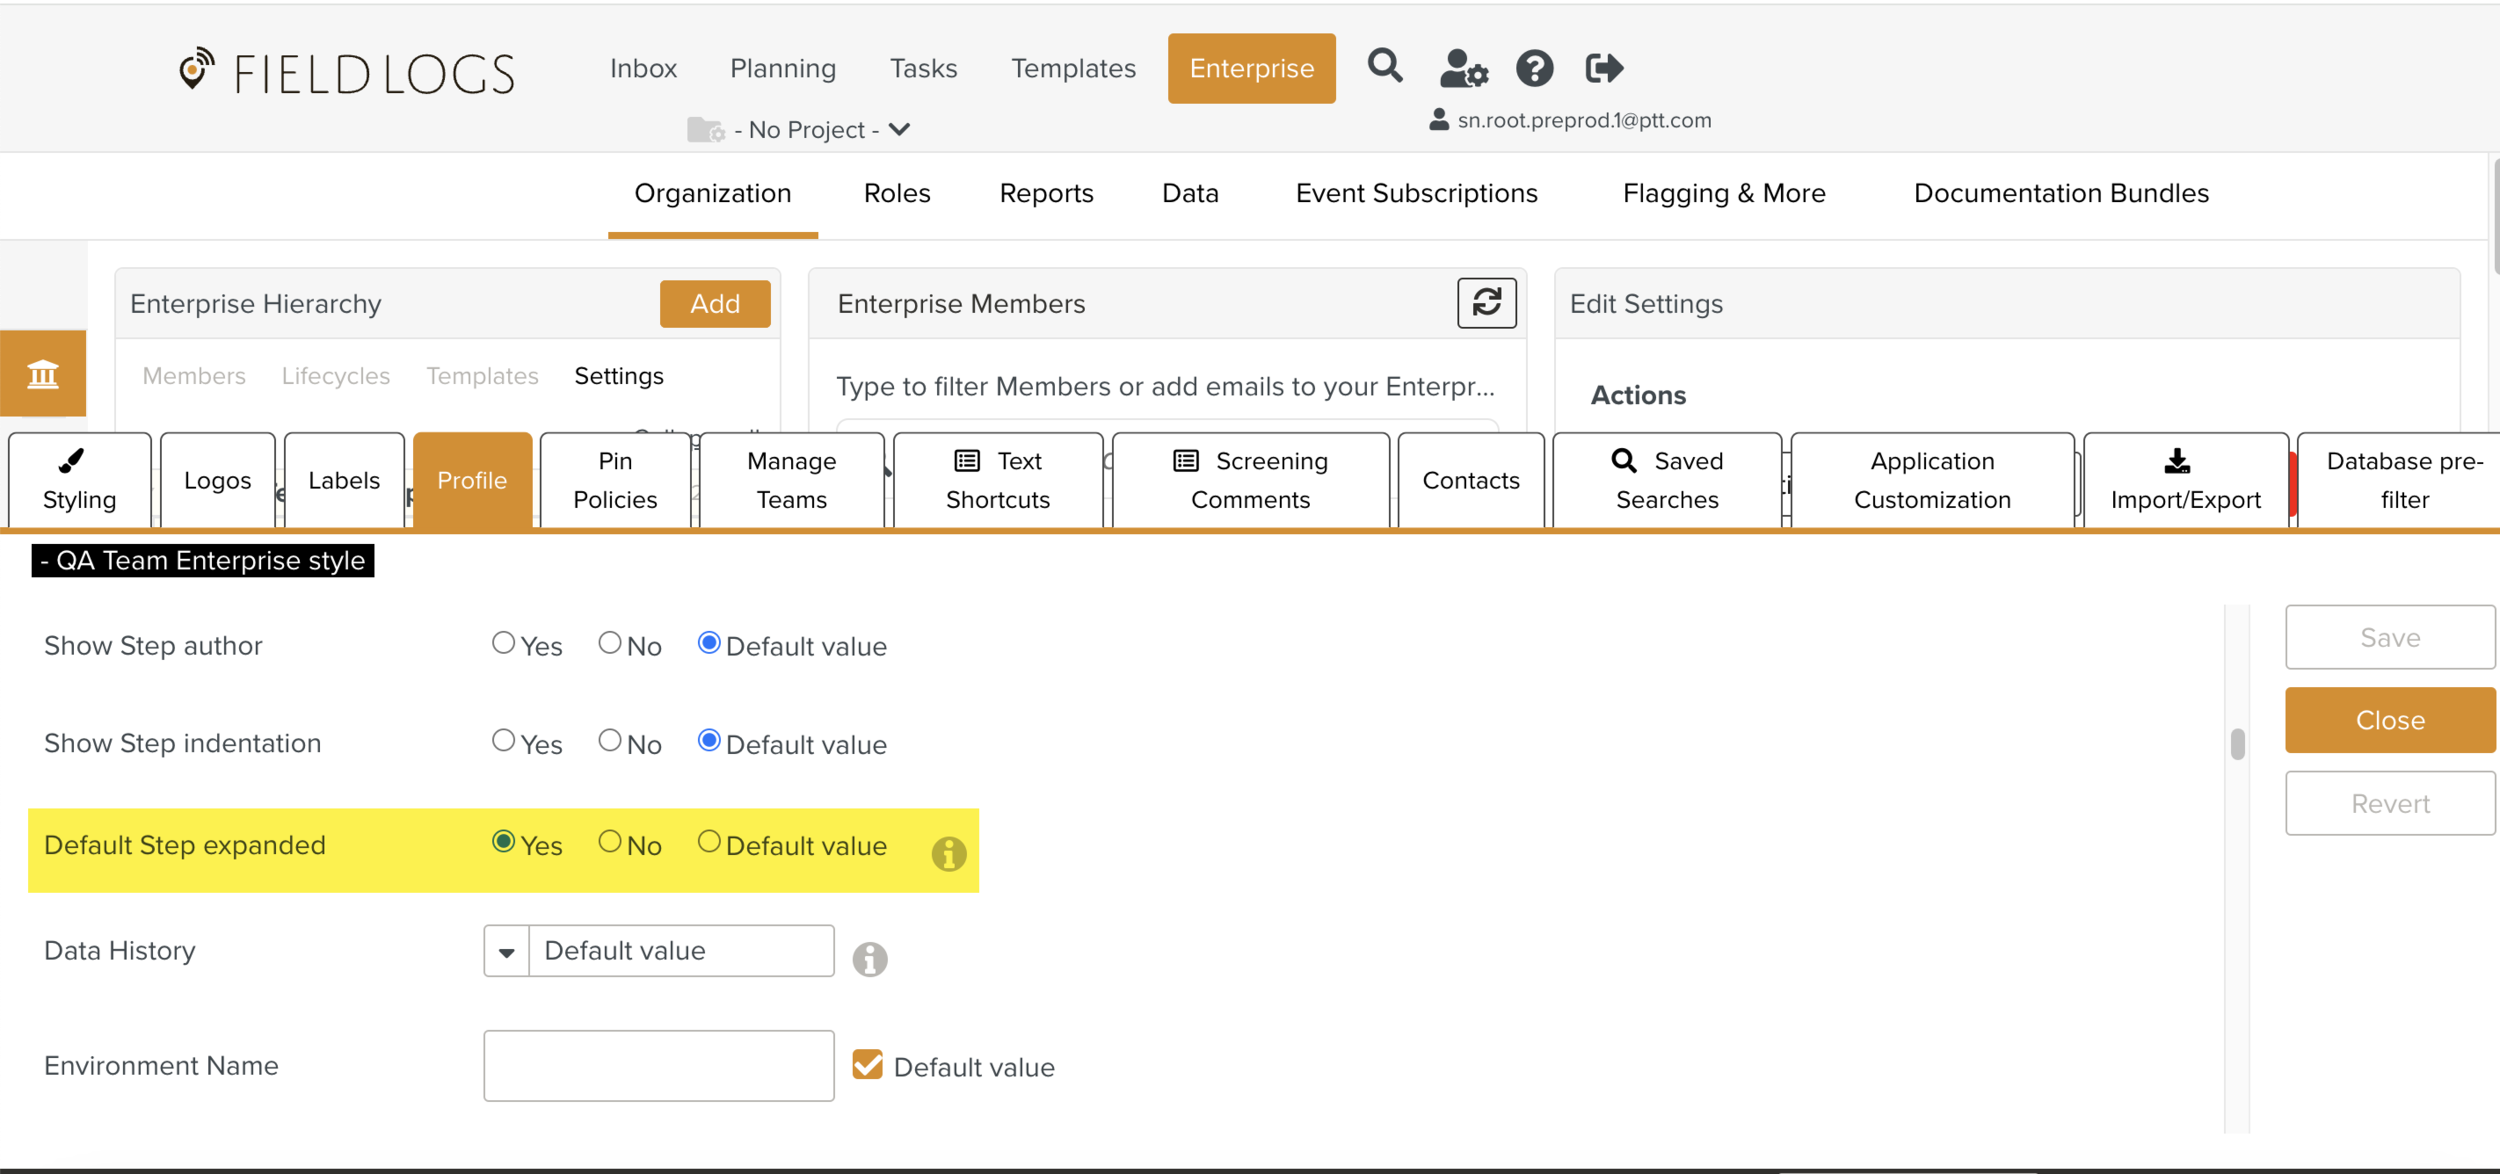
Task: Click info icon beside Default Step expanded
Action: coord(948,853)
